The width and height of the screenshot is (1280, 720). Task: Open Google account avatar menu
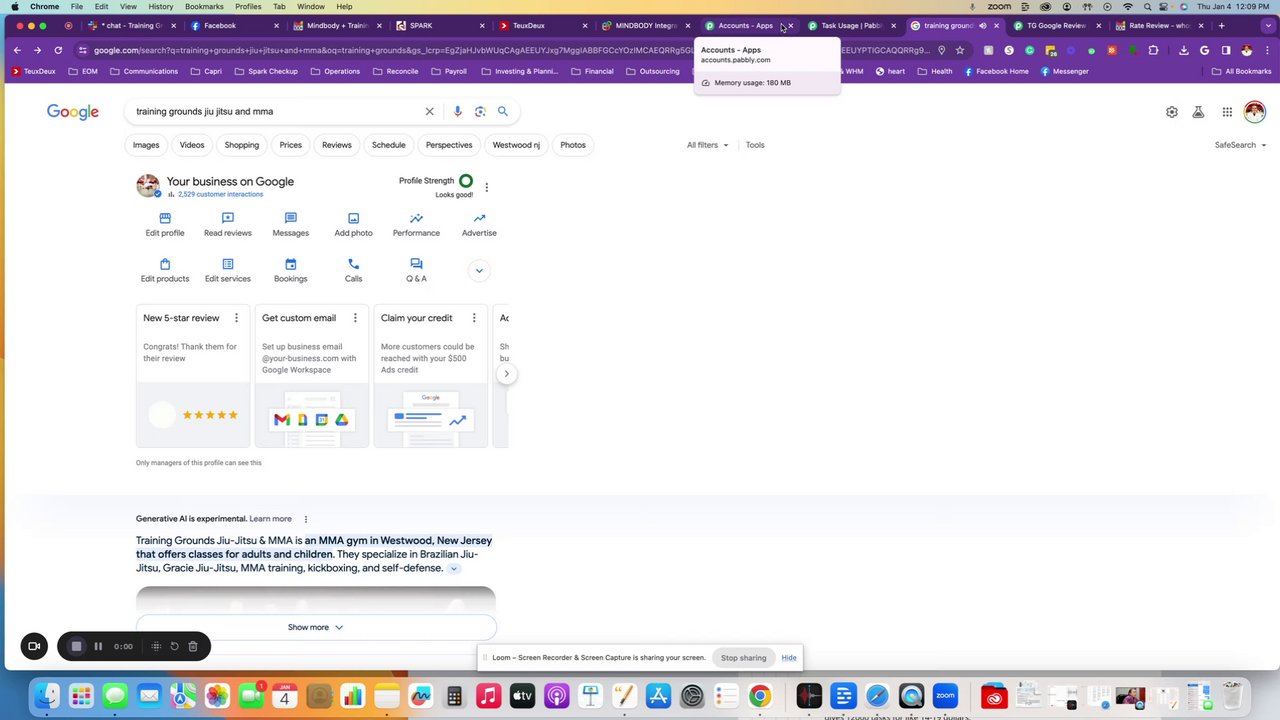(1254, 112)
